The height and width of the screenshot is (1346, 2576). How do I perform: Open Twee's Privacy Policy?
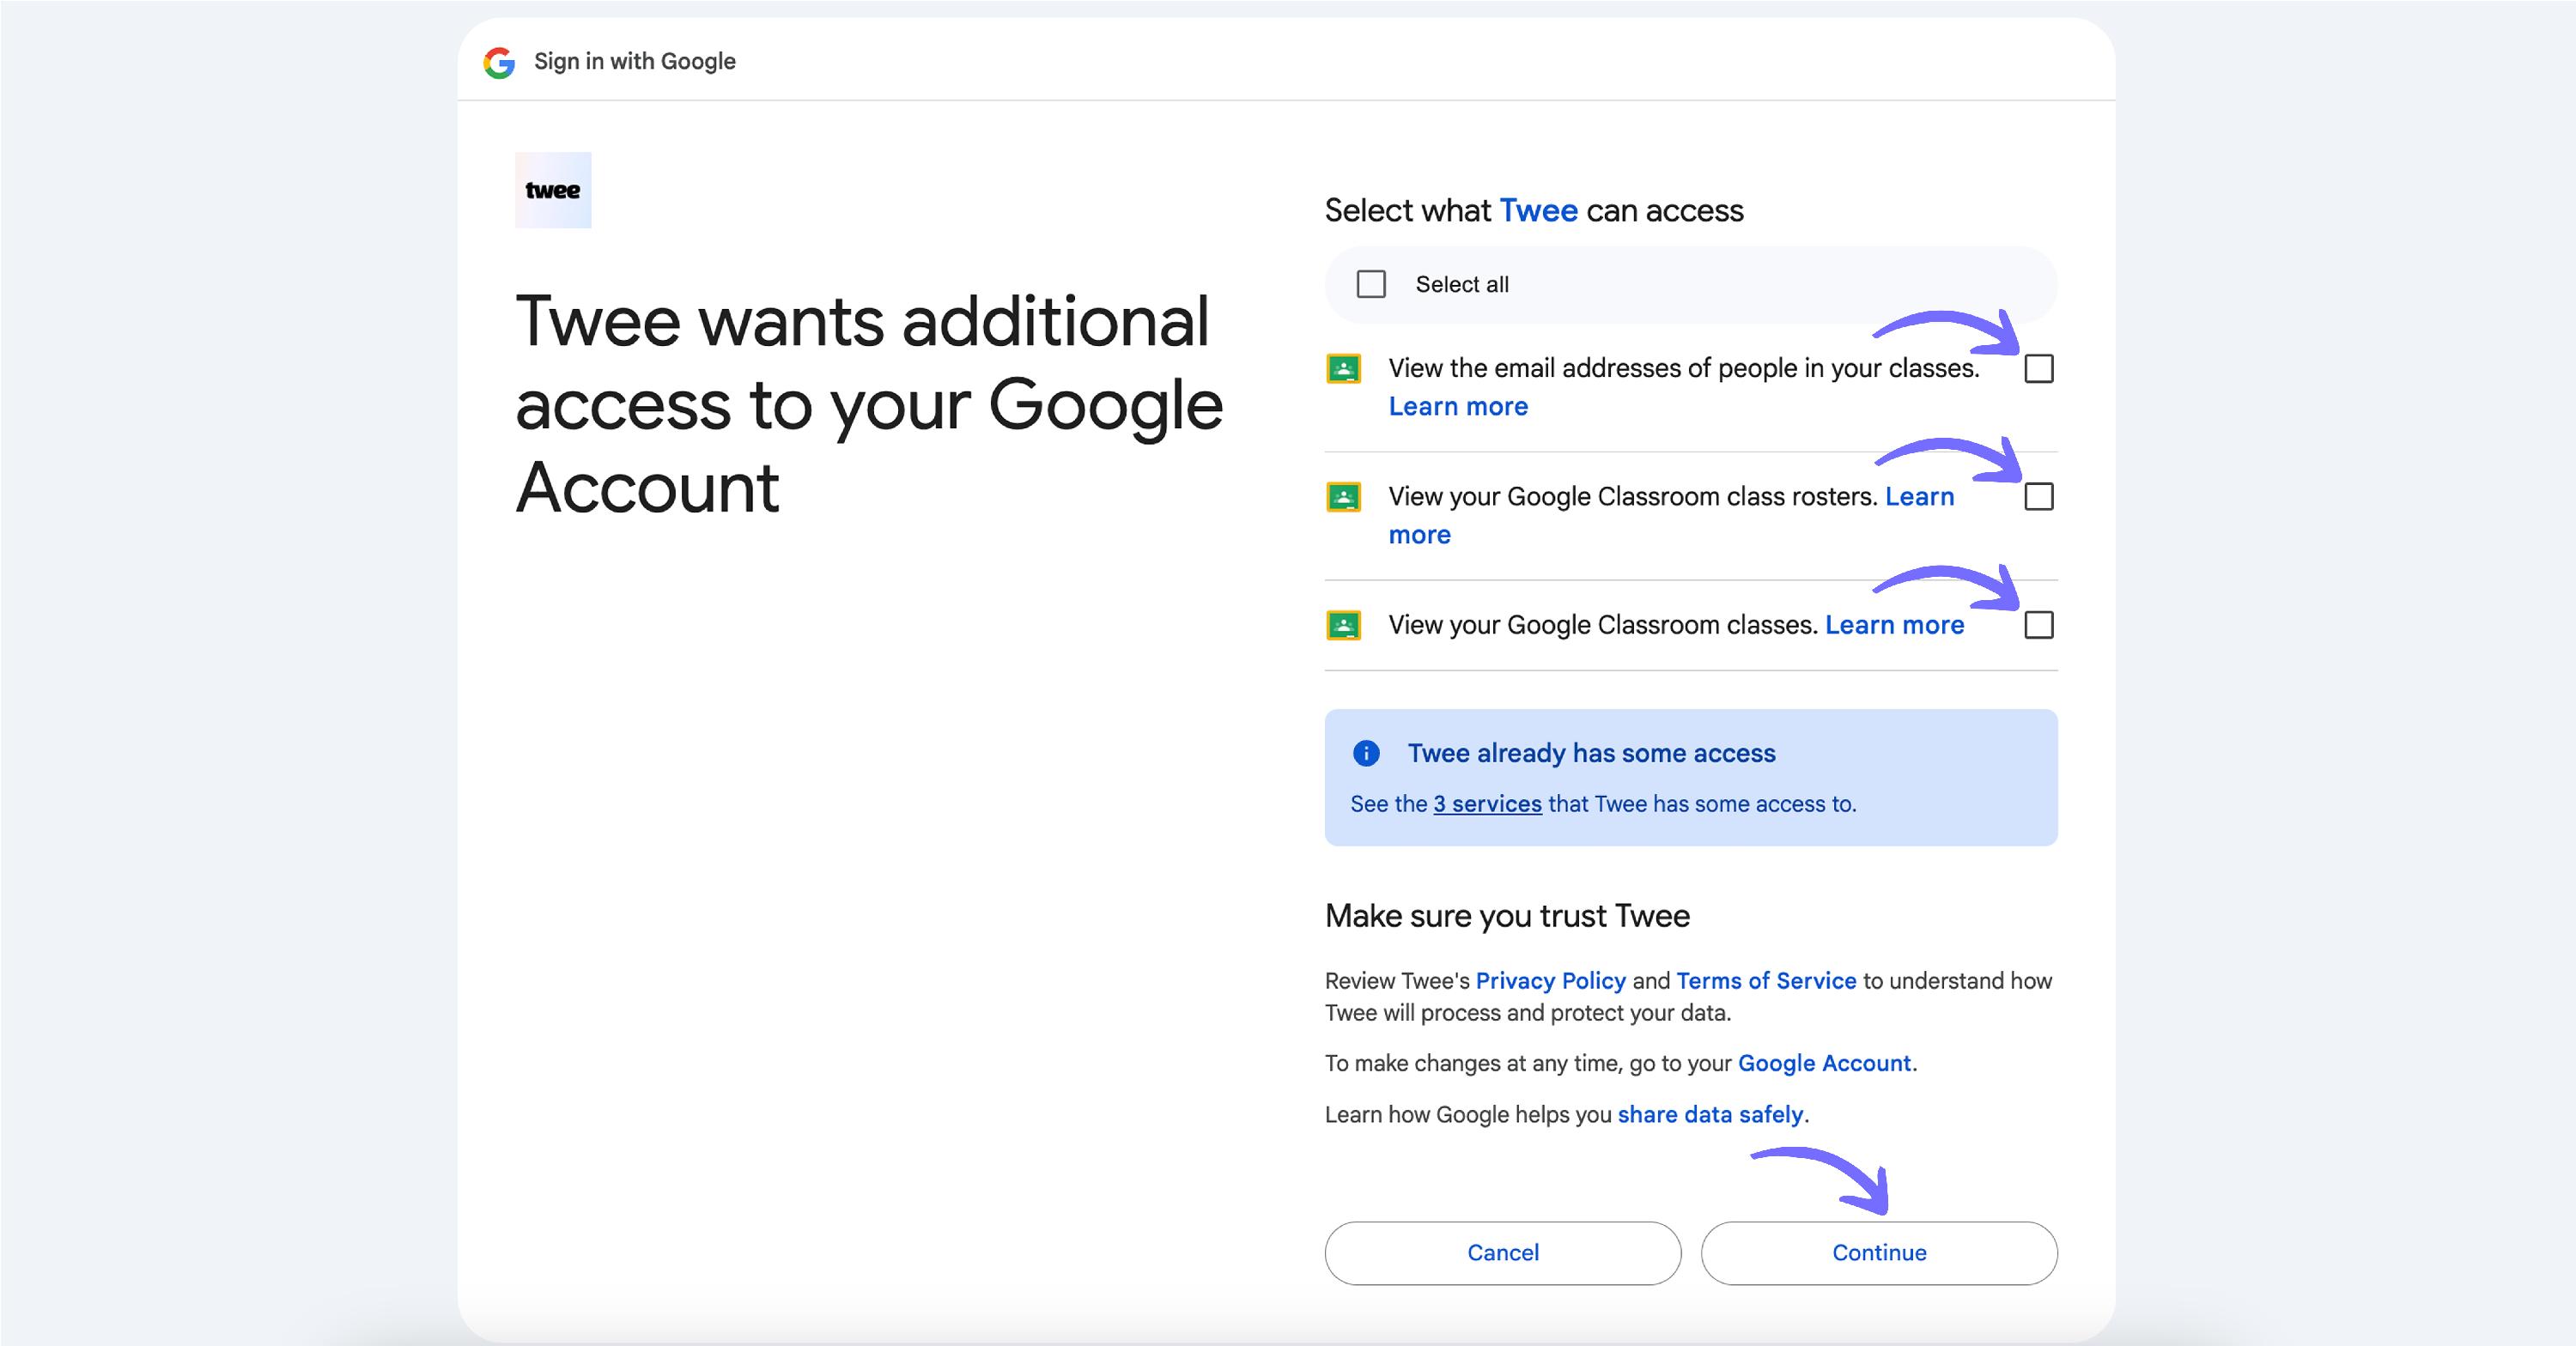click(1551, 981)
